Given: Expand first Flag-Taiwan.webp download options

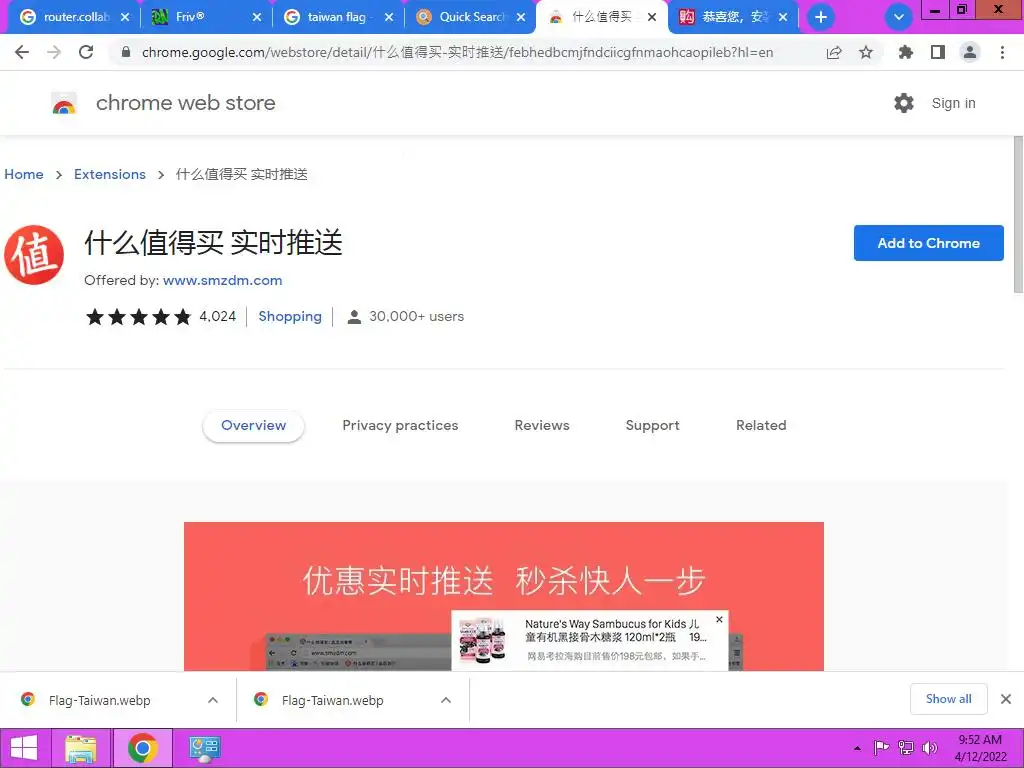Looking at the screenshot, I should 213,700.
